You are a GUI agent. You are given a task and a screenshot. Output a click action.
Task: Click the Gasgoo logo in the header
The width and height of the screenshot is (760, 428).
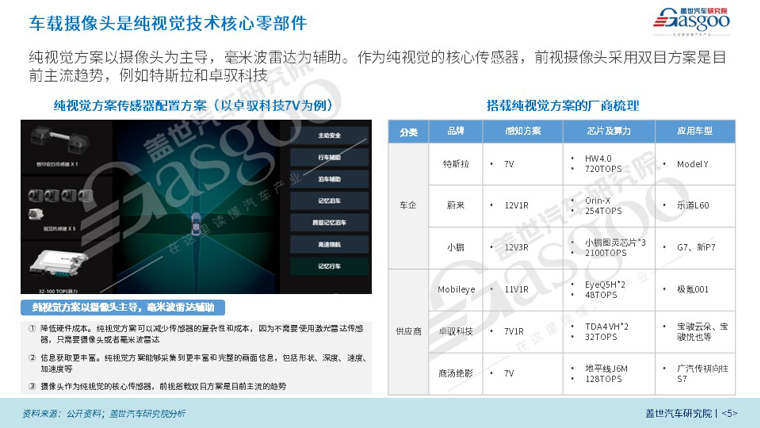(x=691, y=22)
